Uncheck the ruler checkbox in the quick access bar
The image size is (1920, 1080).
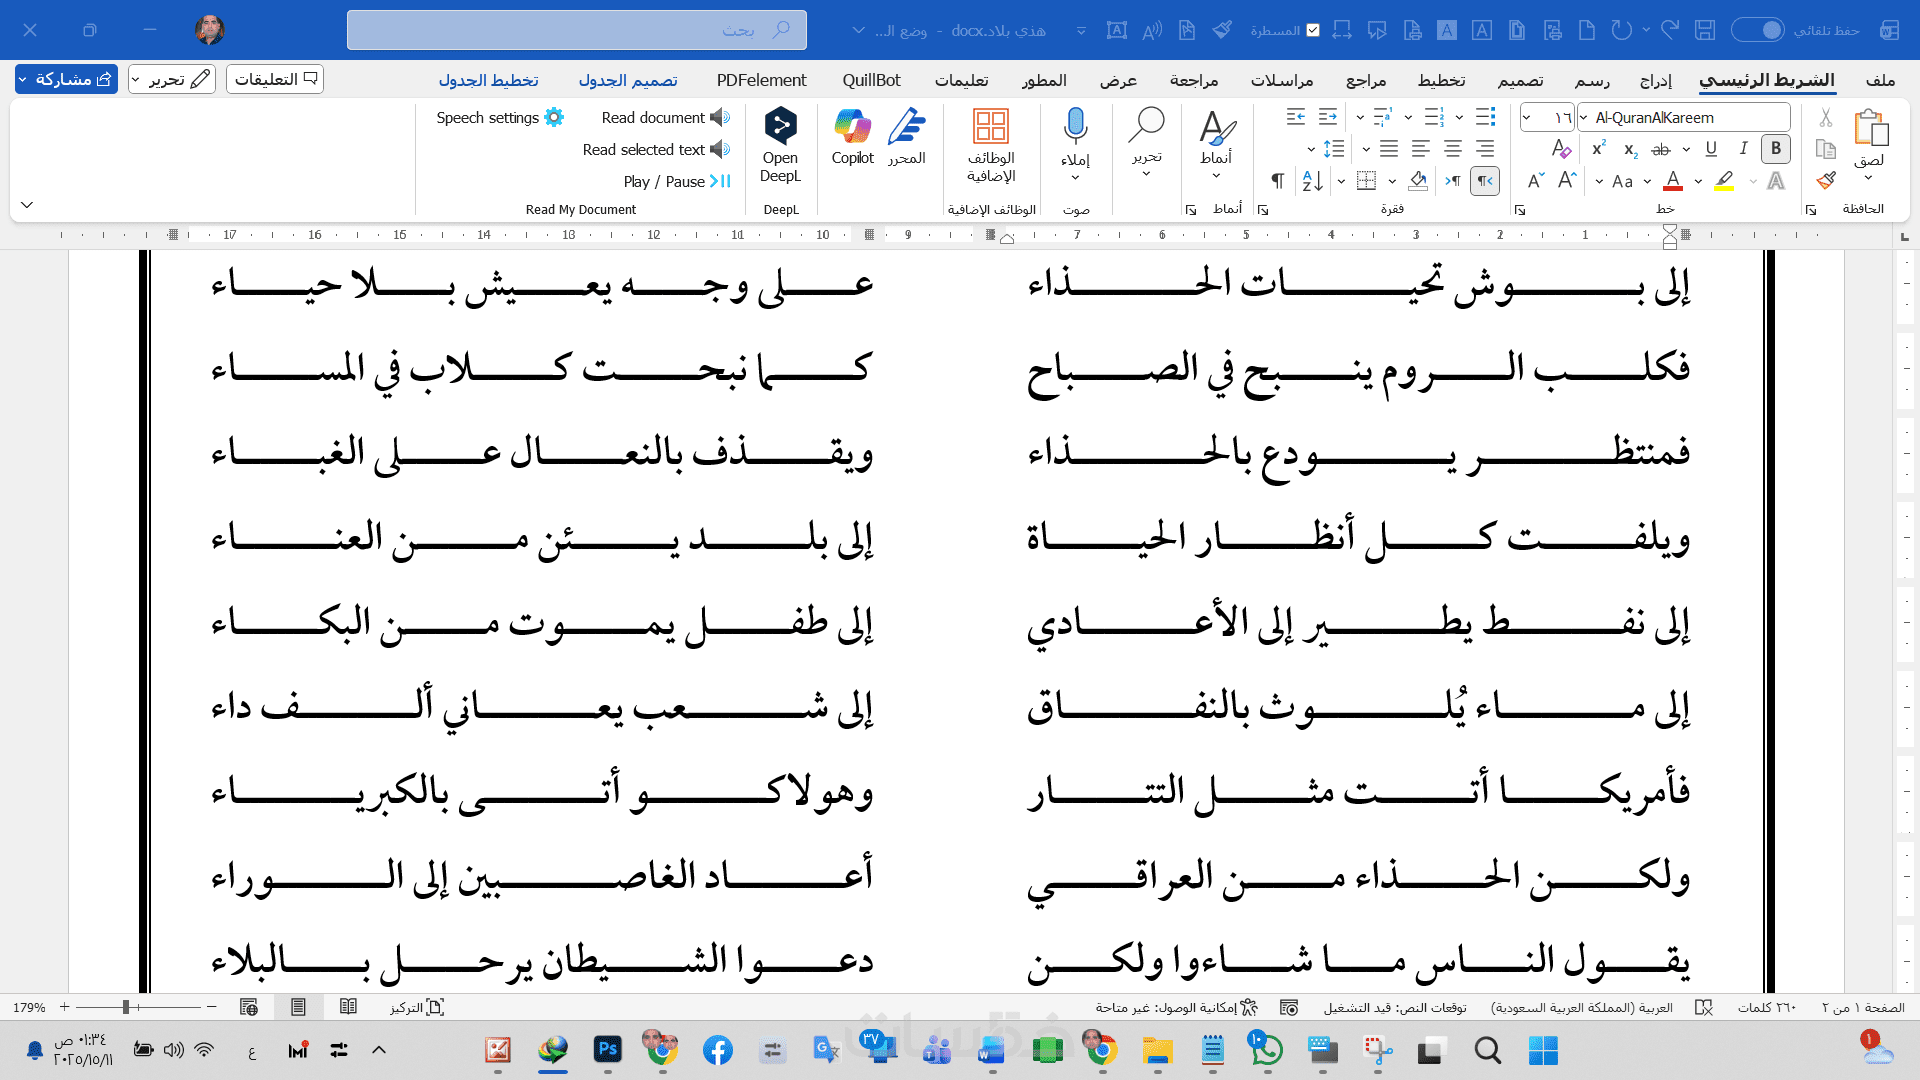click(1313, 30)
